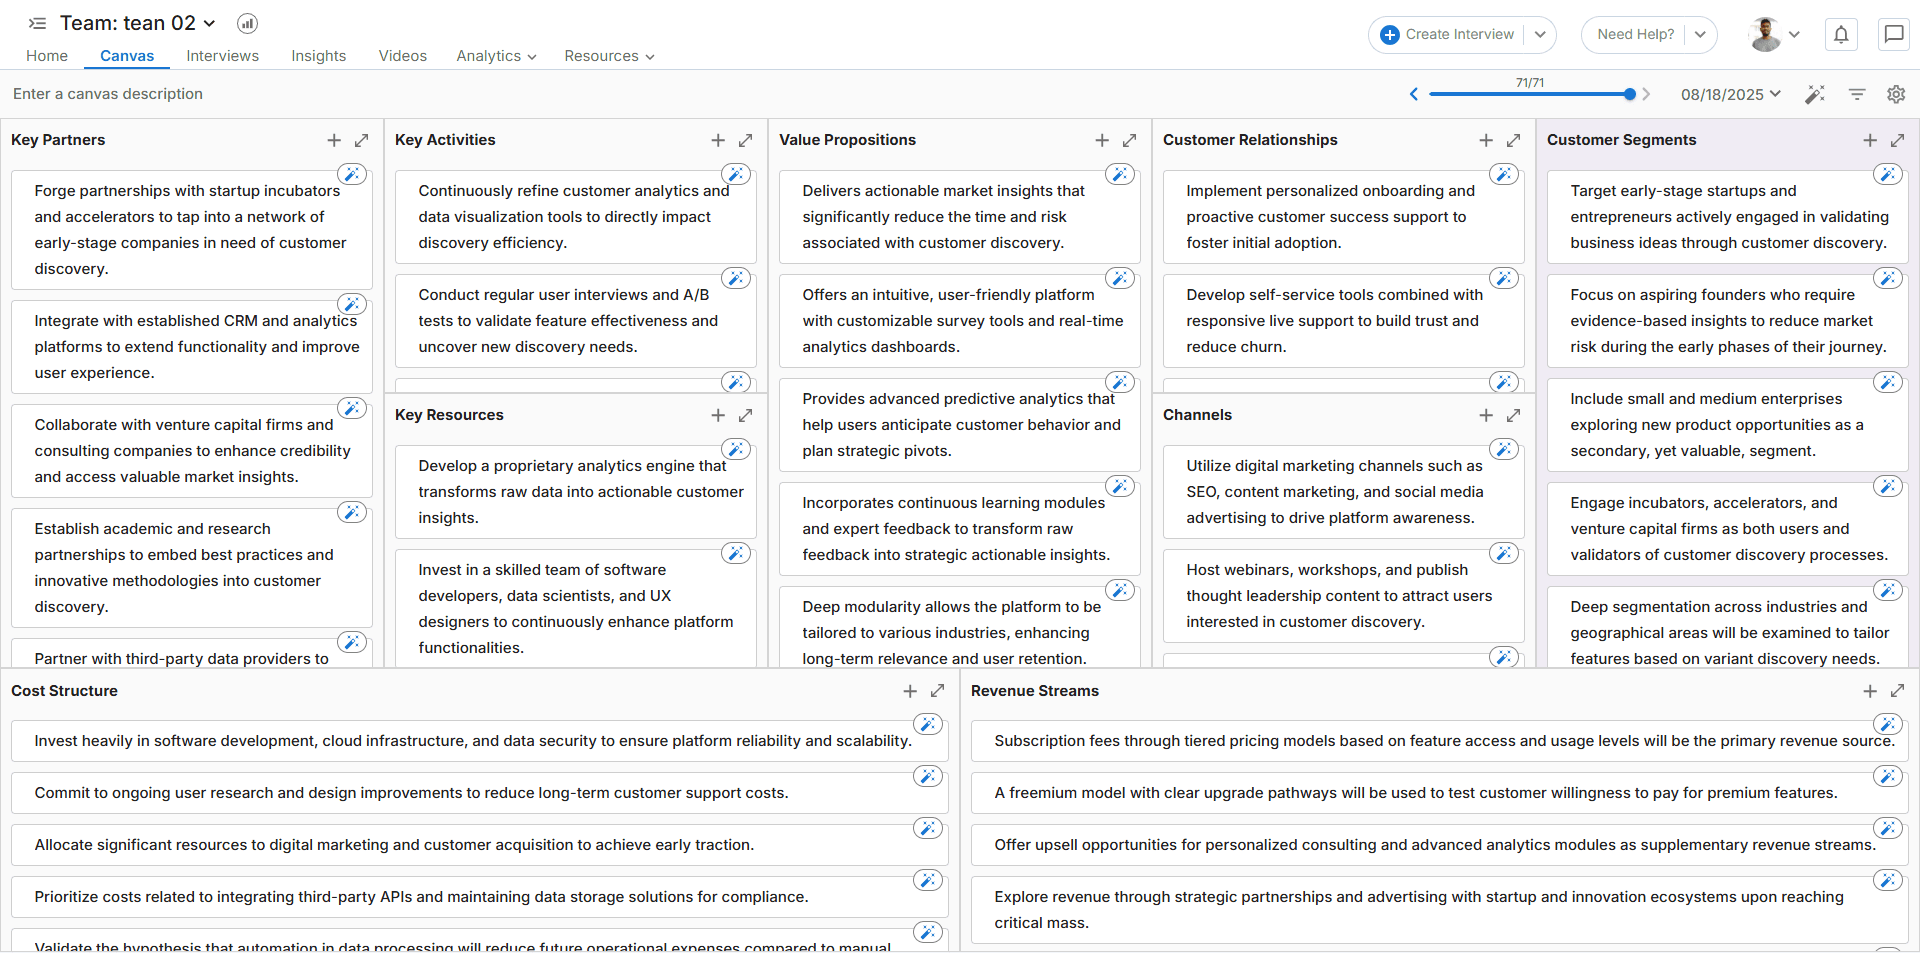
Task: Add a card to Channels
Action: click(x=1486, y=415)
